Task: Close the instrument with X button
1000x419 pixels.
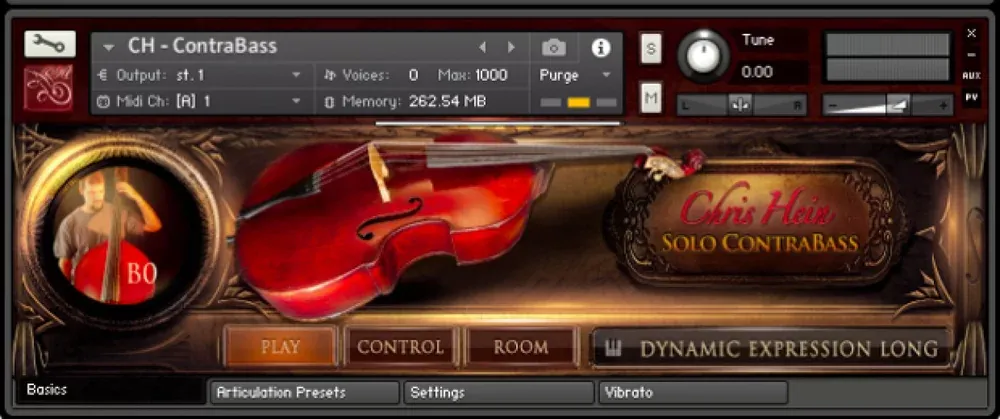Action: coord(971,33)
